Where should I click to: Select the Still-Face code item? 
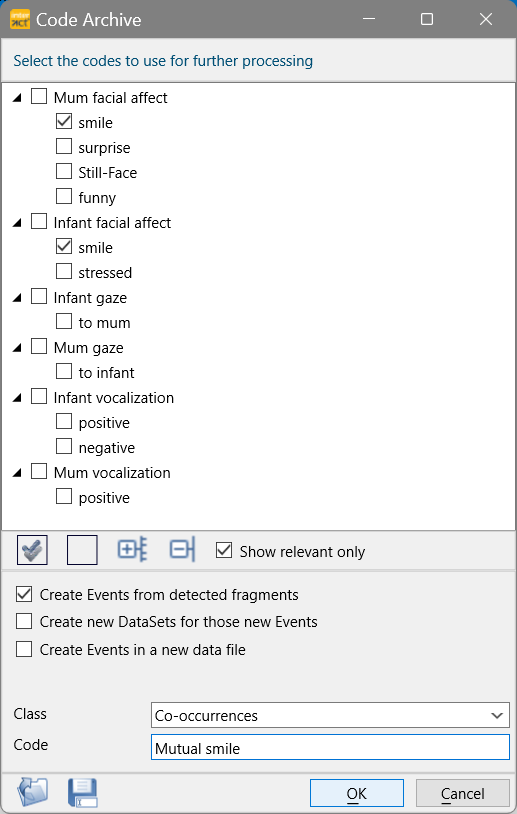pos(107,173)
